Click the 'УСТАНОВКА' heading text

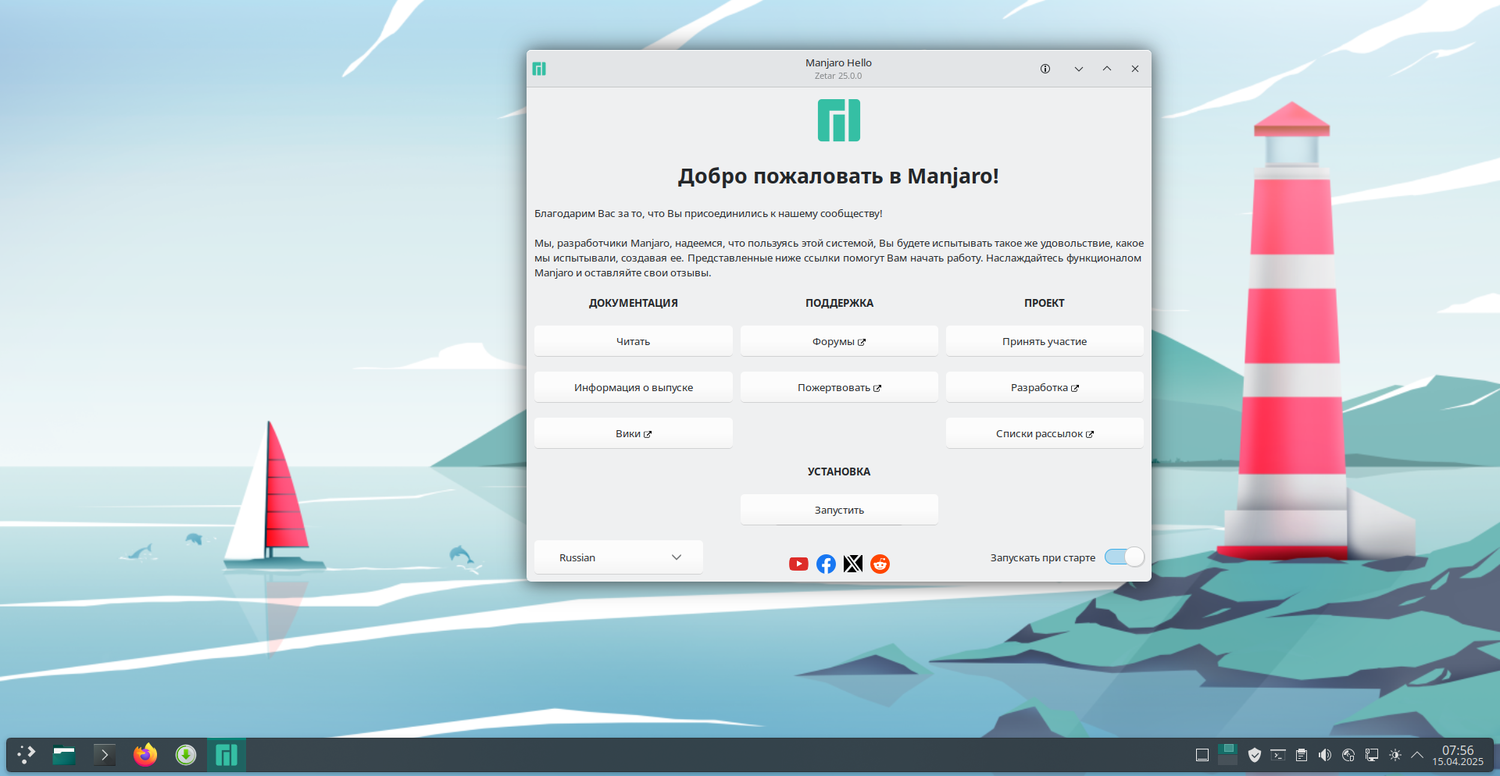[x=839, y=471]
